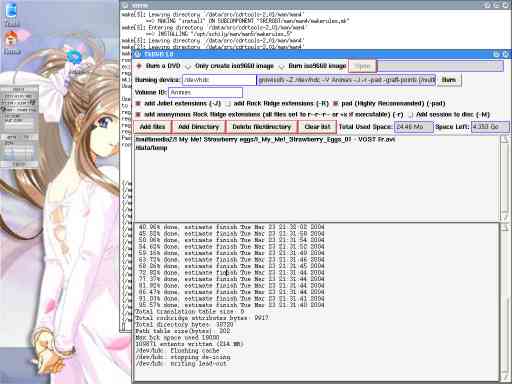Click the 'extents written (214 MB)' log line
The image size is (512, 384).
pos(189,344)
